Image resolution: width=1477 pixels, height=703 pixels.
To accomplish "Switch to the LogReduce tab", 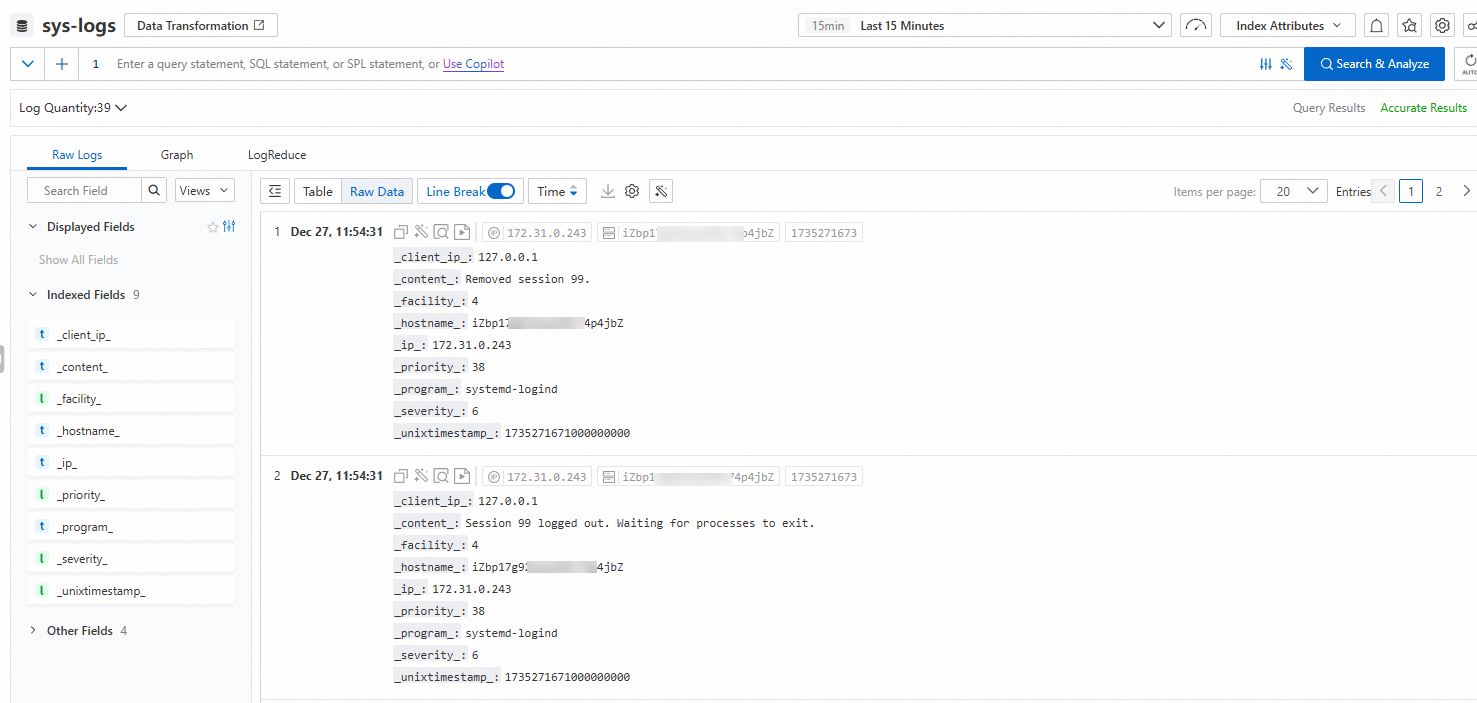I will [277, 155].
